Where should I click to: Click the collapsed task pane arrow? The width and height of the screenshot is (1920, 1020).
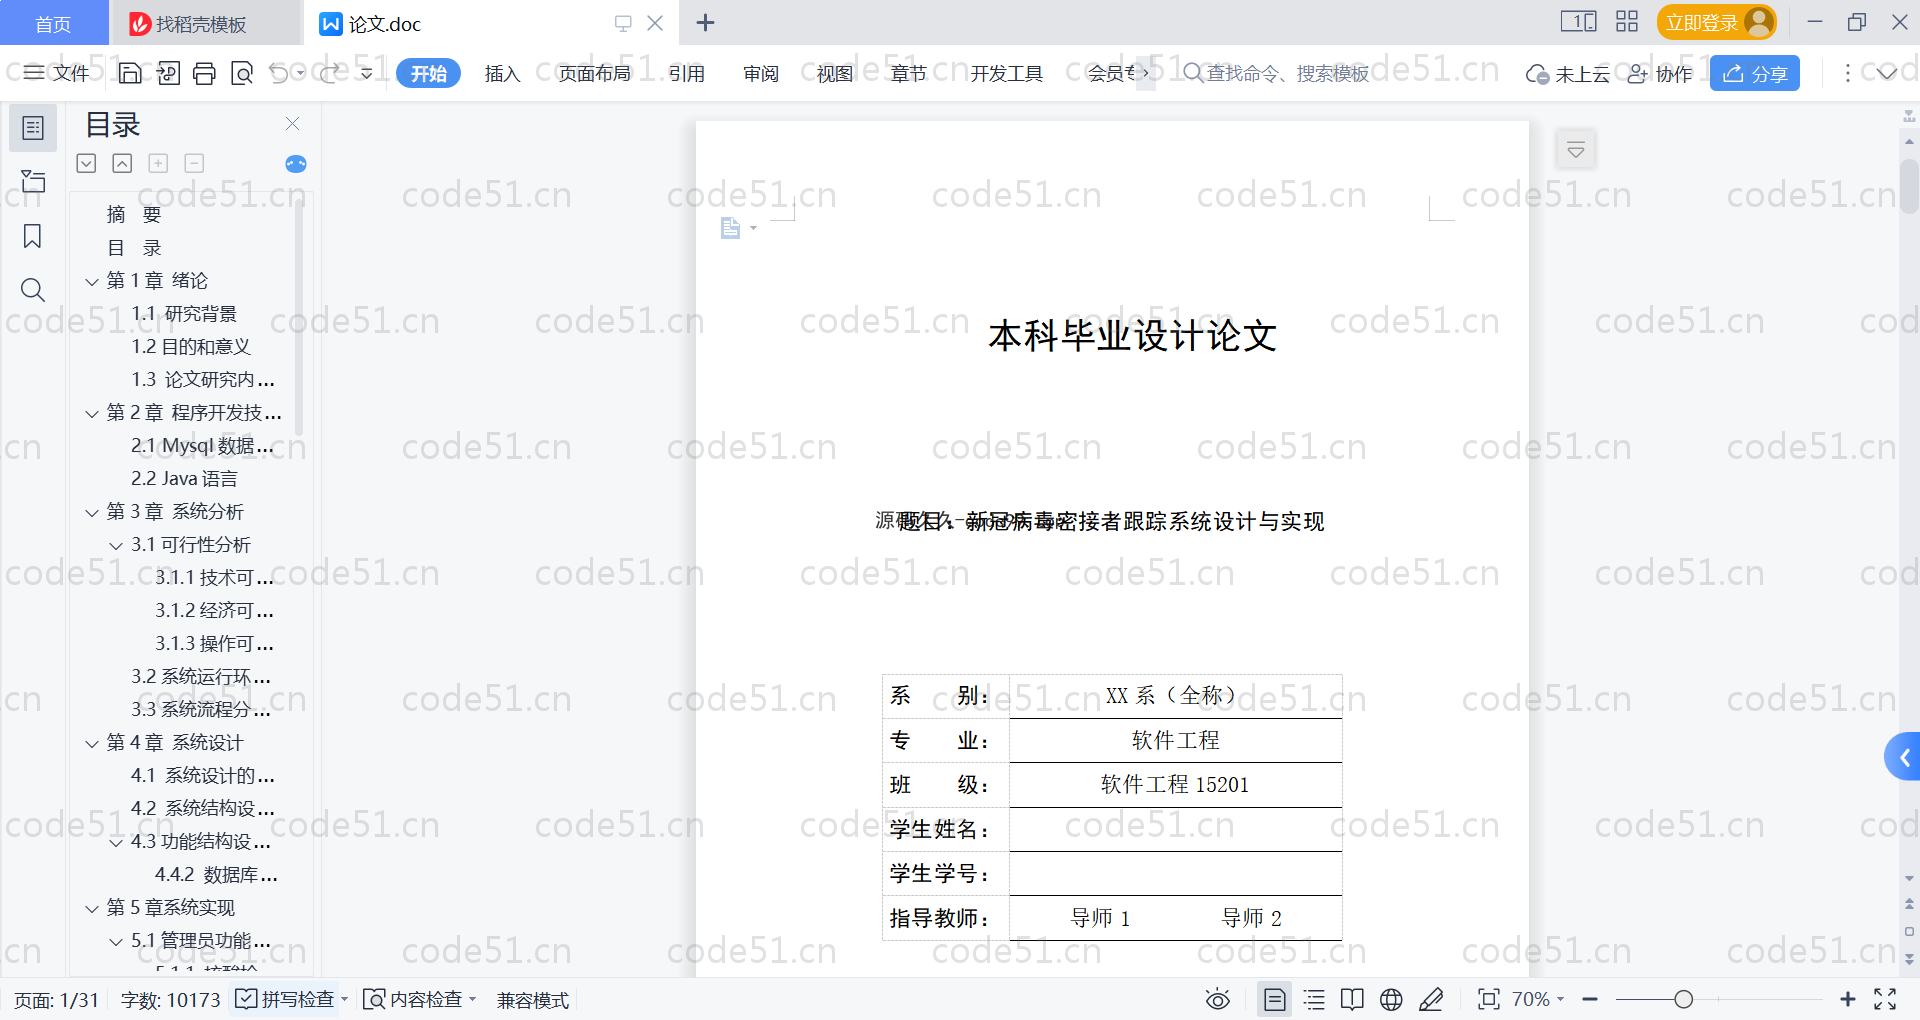click(1903, 757)
